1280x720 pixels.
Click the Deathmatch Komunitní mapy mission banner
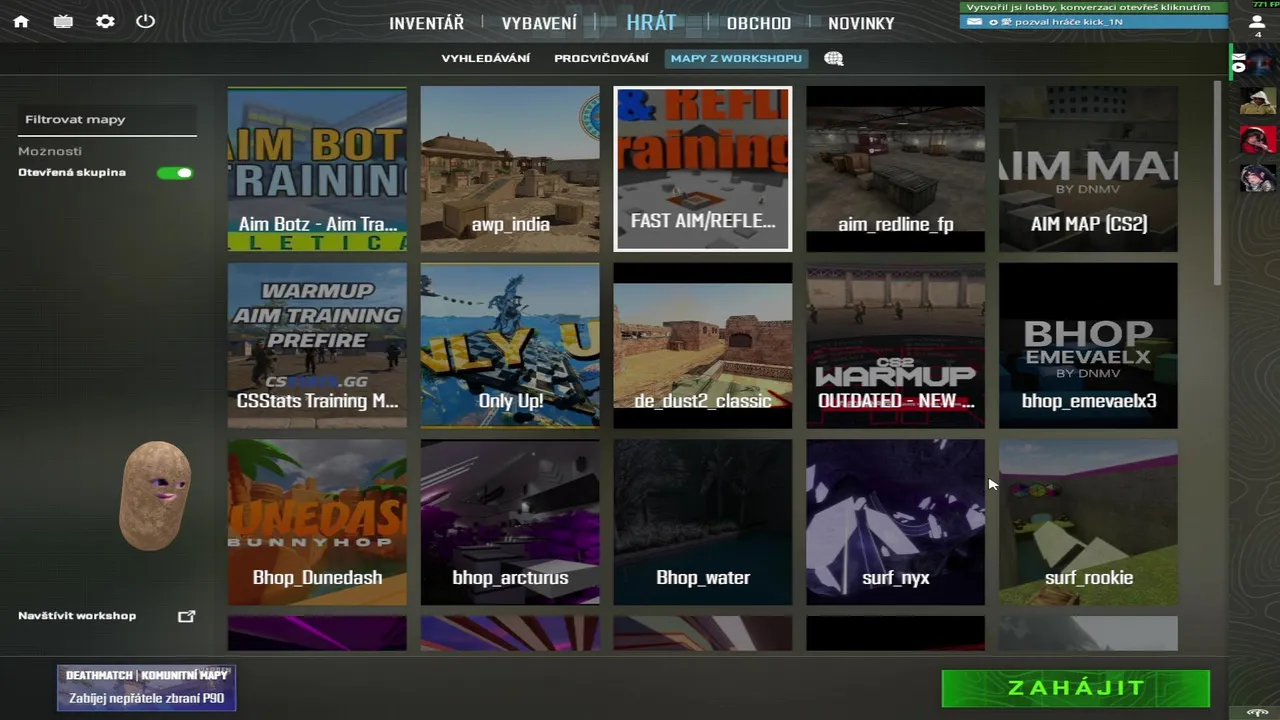tap(146, 688)
